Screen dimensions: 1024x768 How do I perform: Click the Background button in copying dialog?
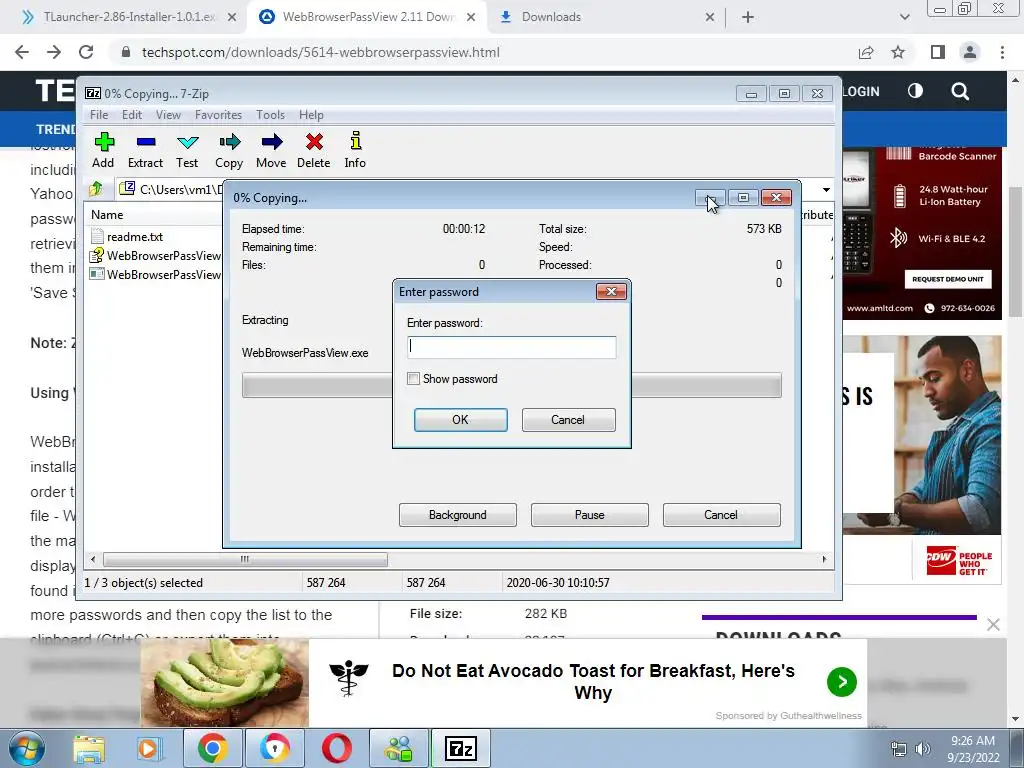tap(458, 515)
